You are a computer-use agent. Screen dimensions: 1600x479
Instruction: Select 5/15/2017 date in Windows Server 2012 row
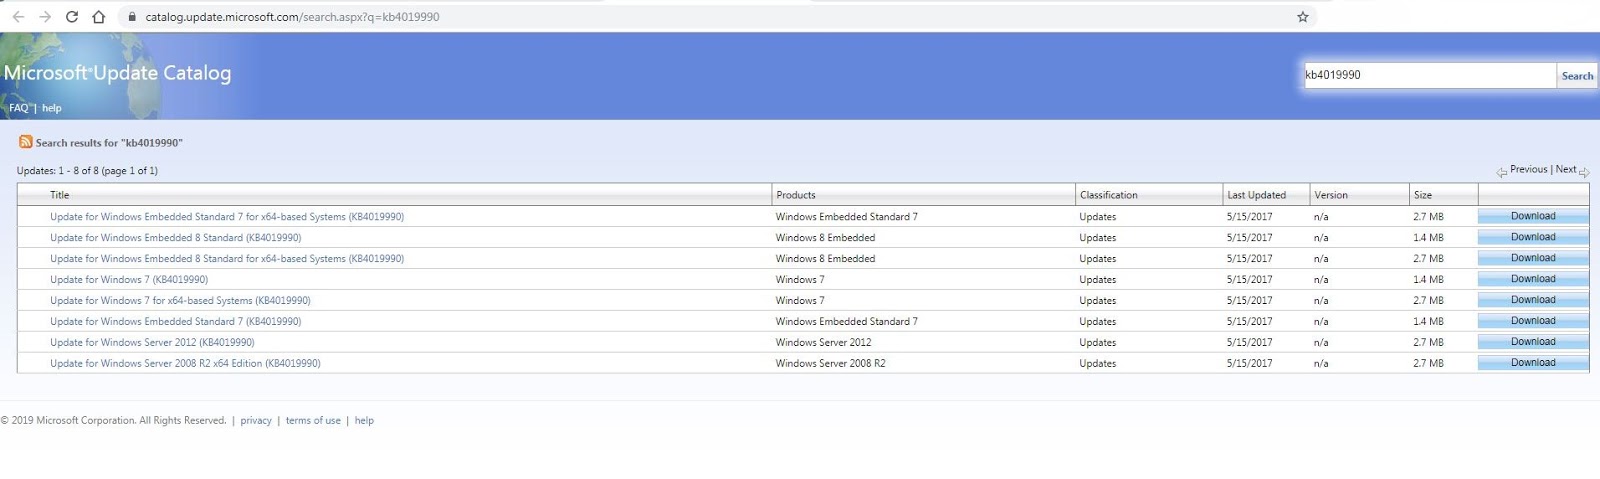point(1249,343)
